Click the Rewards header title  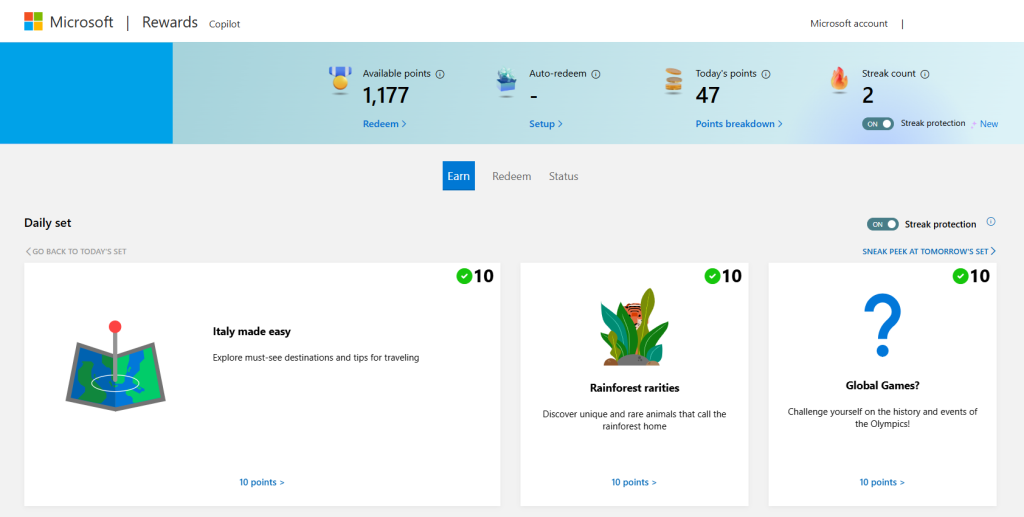click(x=170, y=22)
